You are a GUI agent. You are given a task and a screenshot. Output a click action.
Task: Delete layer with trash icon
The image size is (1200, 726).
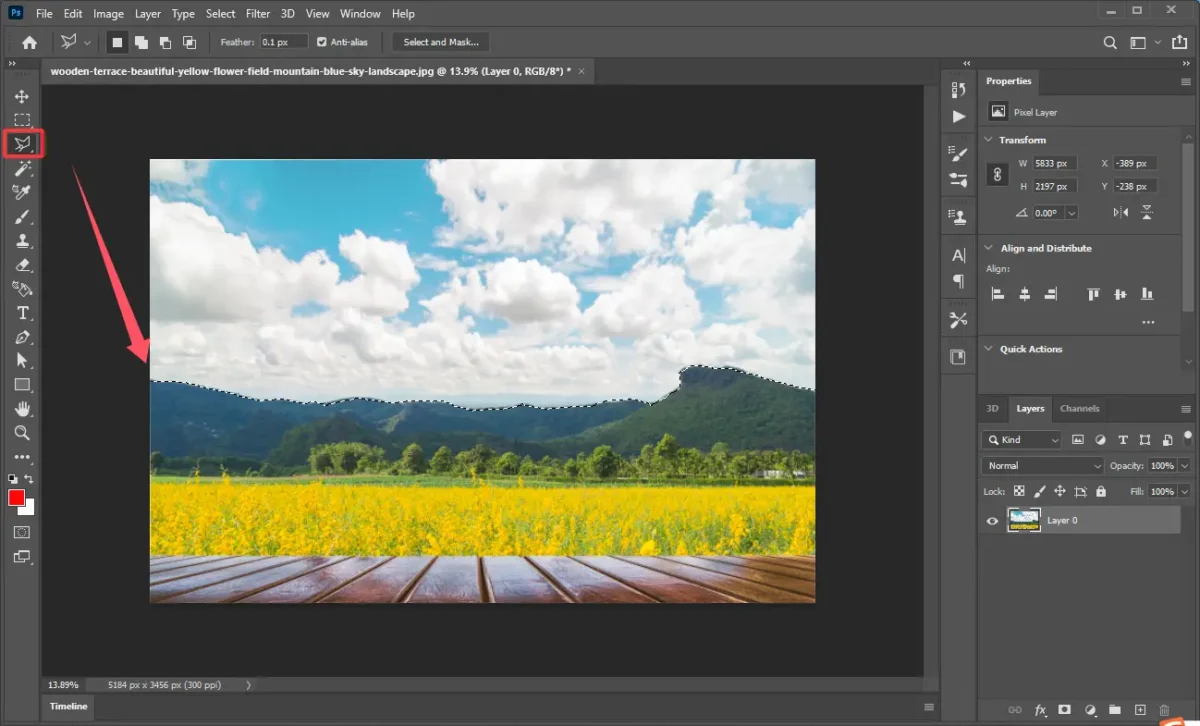[1164, 710]
